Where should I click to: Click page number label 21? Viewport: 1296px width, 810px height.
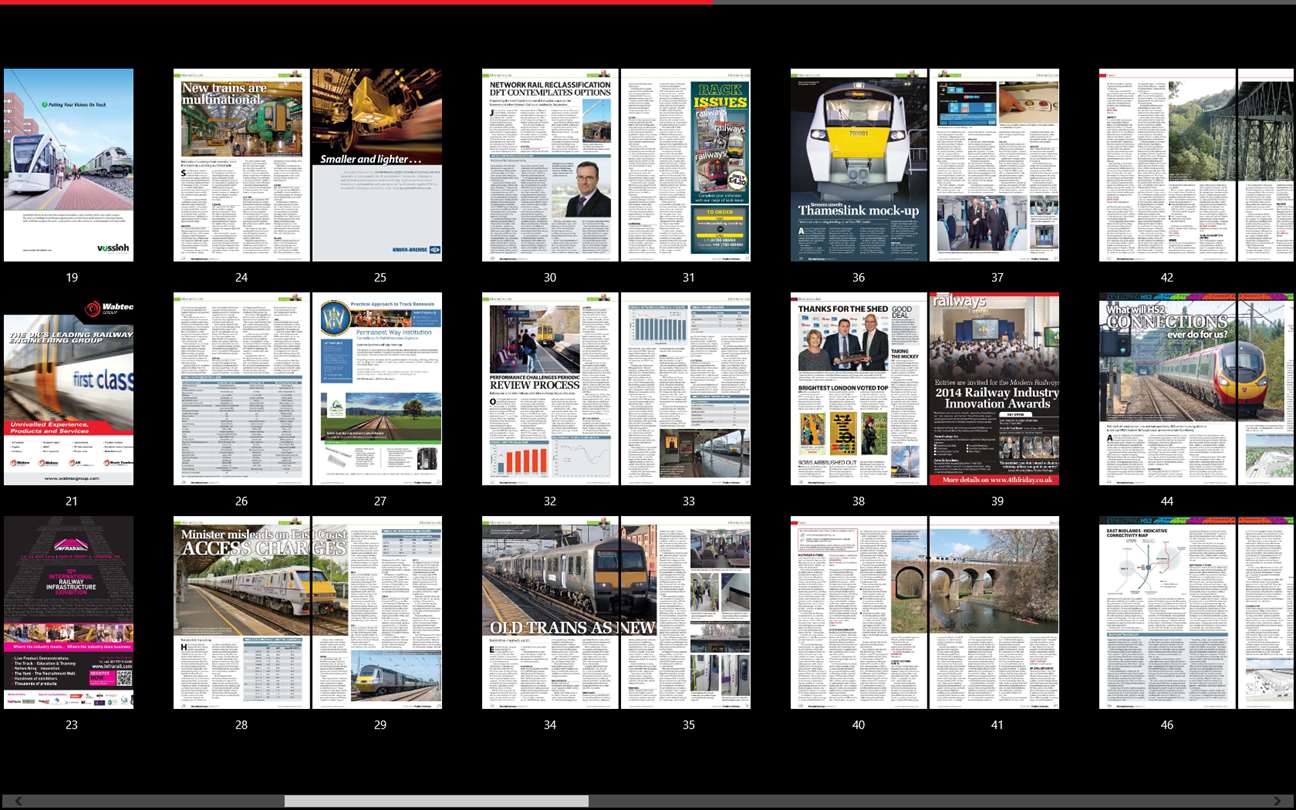[71, 501]
